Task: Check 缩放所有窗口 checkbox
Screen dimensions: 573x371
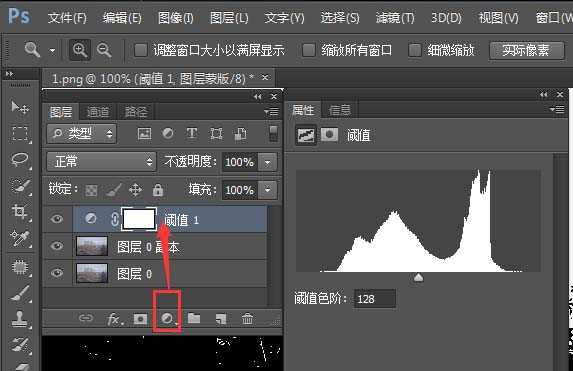Action: tap(308, 50)
